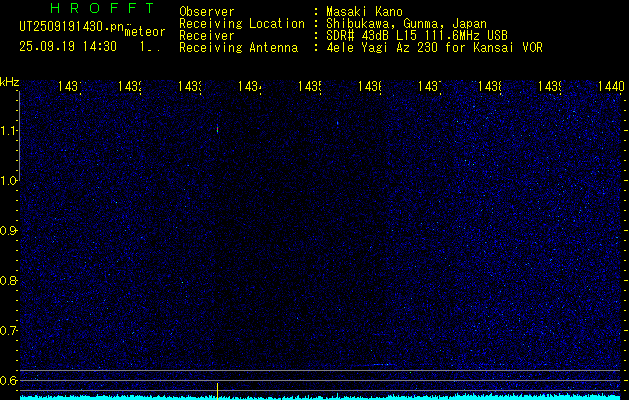
Task: Click the 1431 time axis label
Action: pyautogui.click(x=70, y=86)
